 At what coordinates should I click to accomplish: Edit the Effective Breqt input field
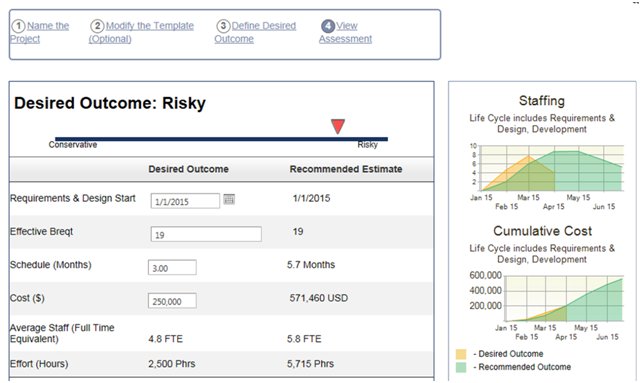(206, 234)
